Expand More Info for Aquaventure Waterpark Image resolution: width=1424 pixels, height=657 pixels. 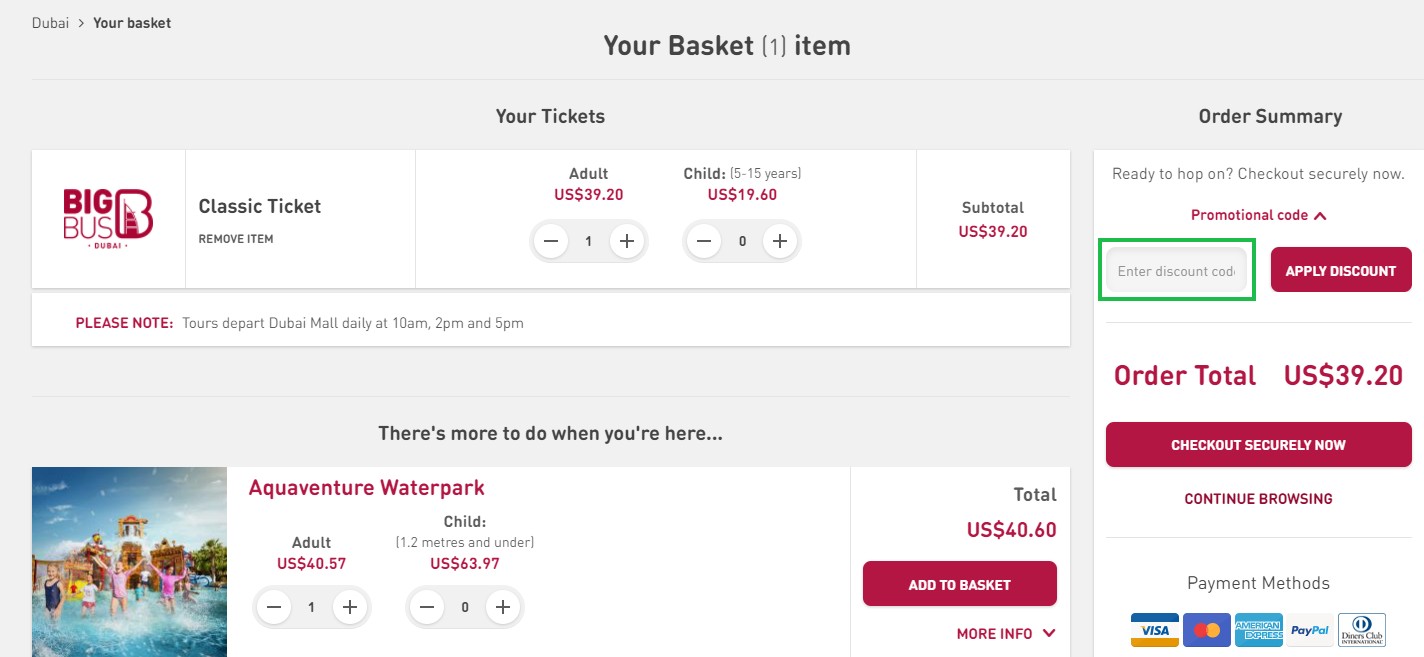point(1006,633)
